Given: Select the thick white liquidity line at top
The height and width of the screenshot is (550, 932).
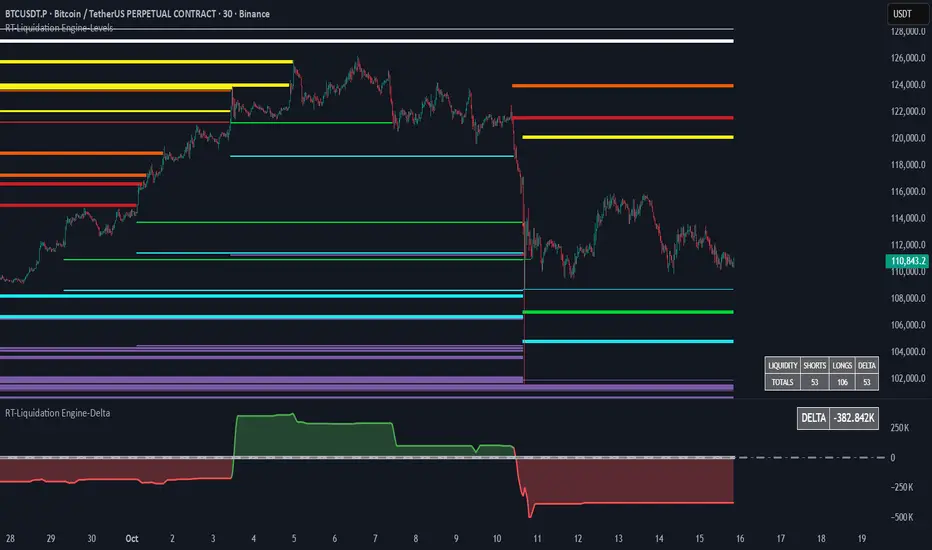Looking at the screenshot, I should (367, 41).
